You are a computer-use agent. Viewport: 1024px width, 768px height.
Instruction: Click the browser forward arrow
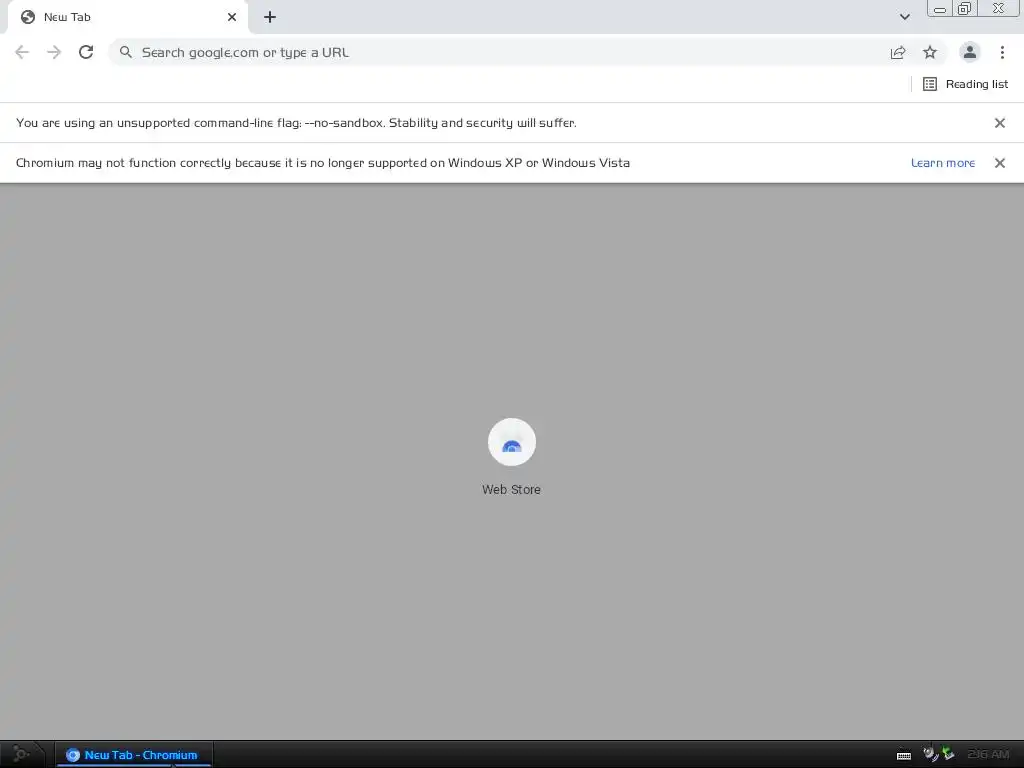click(x=54, y=52)
